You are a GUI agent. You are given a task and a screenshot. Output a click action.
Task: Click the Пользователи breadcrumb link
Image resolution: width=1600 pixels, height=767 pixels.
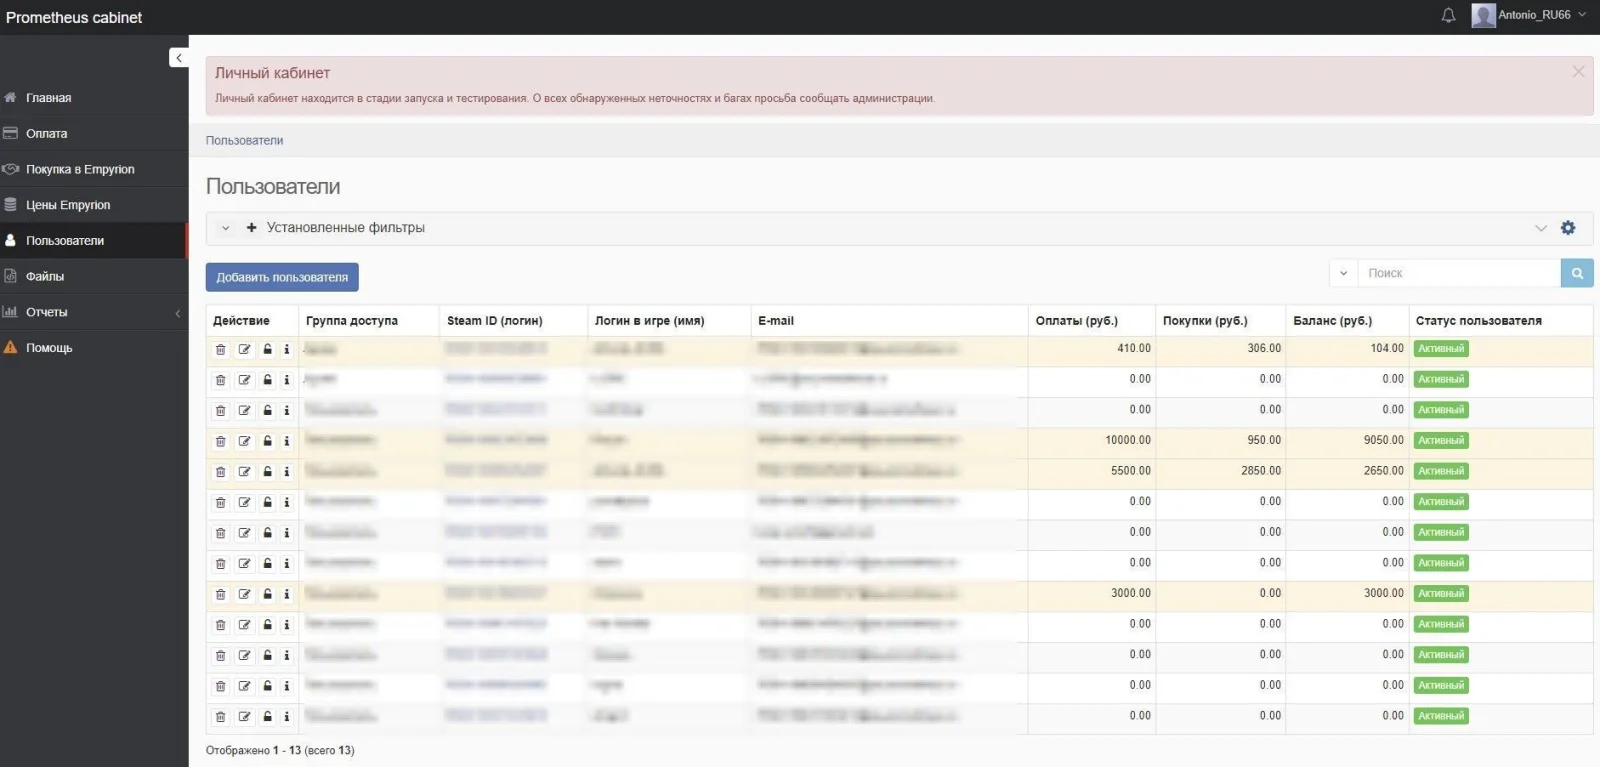pos(244,141)
